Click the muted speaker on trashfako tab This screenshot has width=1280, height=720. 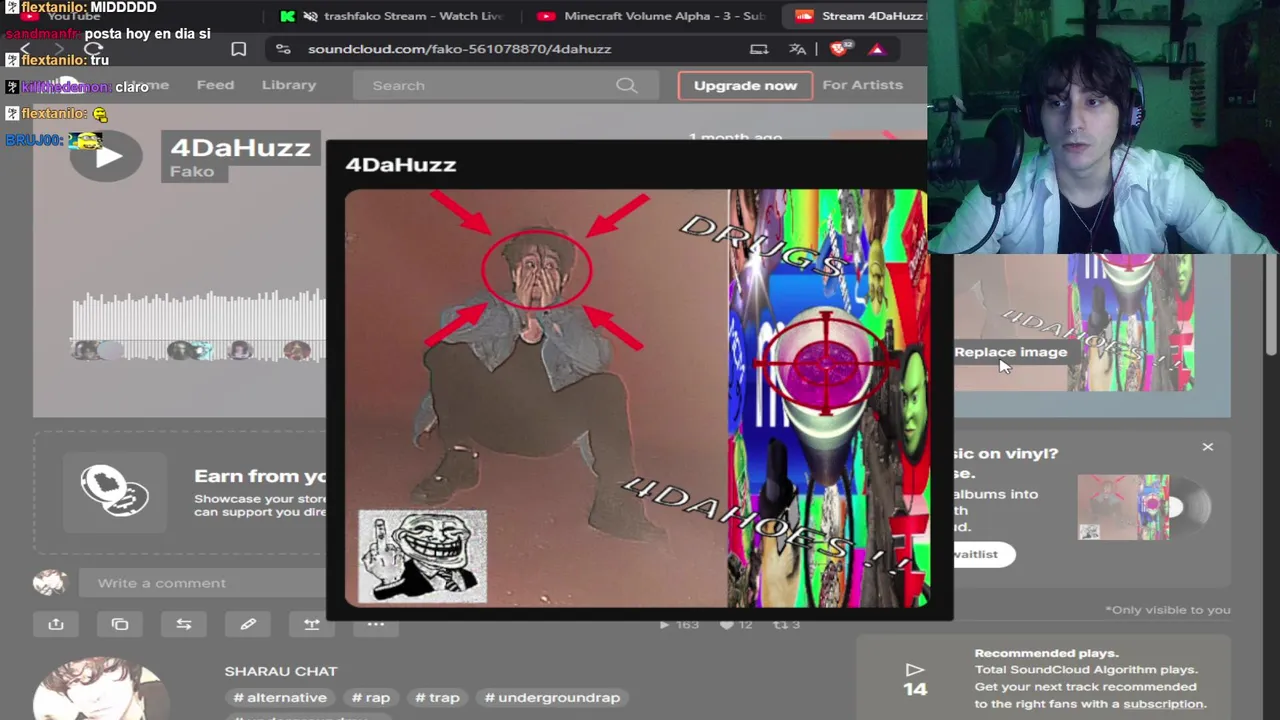pos(310,16)
